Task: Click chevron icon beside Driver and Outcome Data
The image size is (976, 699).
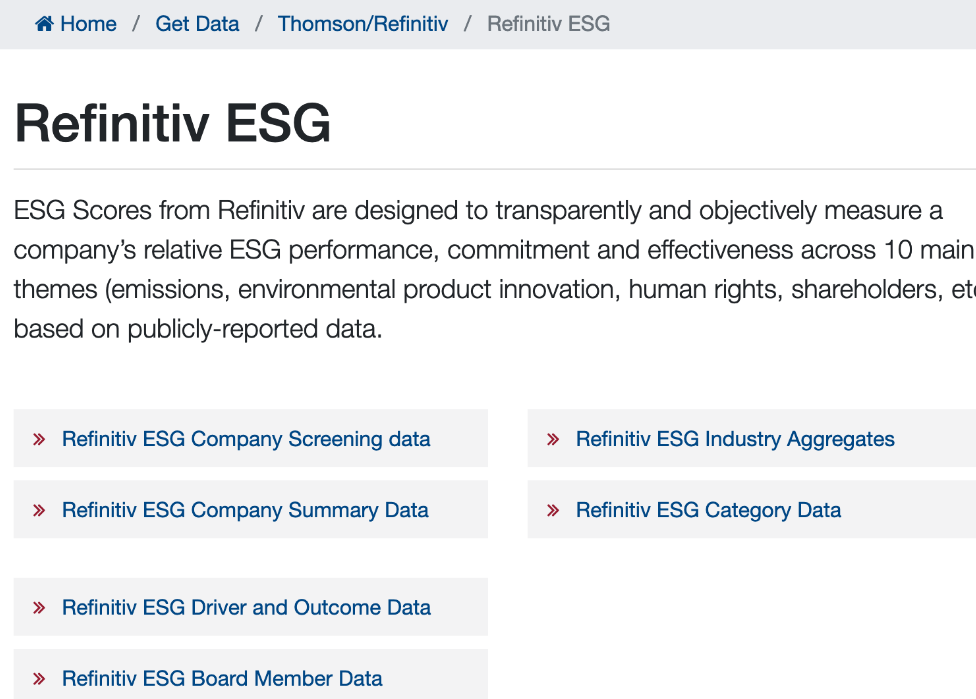Action: (39, 608)
